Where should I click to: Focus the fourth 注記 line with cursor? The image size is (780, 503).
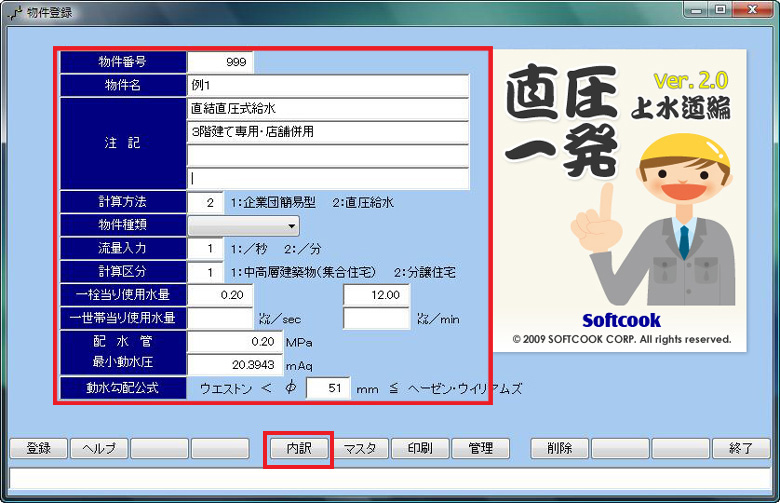coord(328,179)
